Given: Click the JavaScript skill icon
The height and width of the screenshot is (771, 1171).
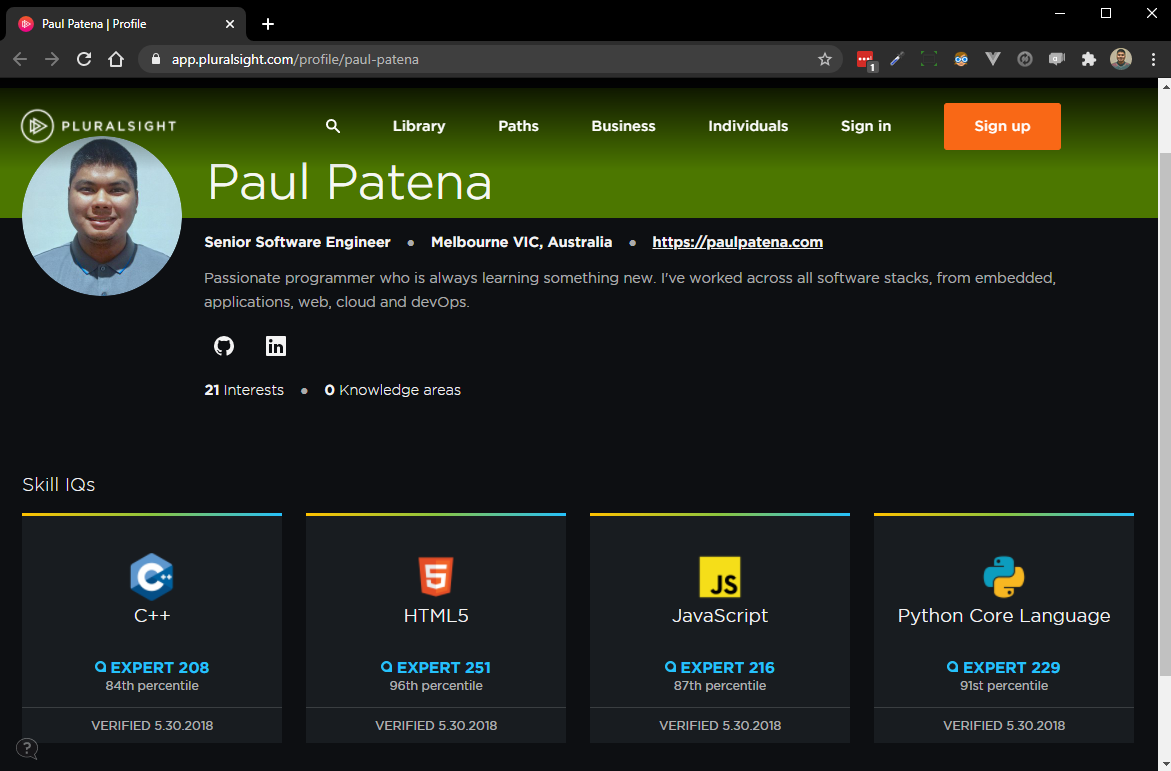Looking at the screenshot, I should click(x=720, y=577).
